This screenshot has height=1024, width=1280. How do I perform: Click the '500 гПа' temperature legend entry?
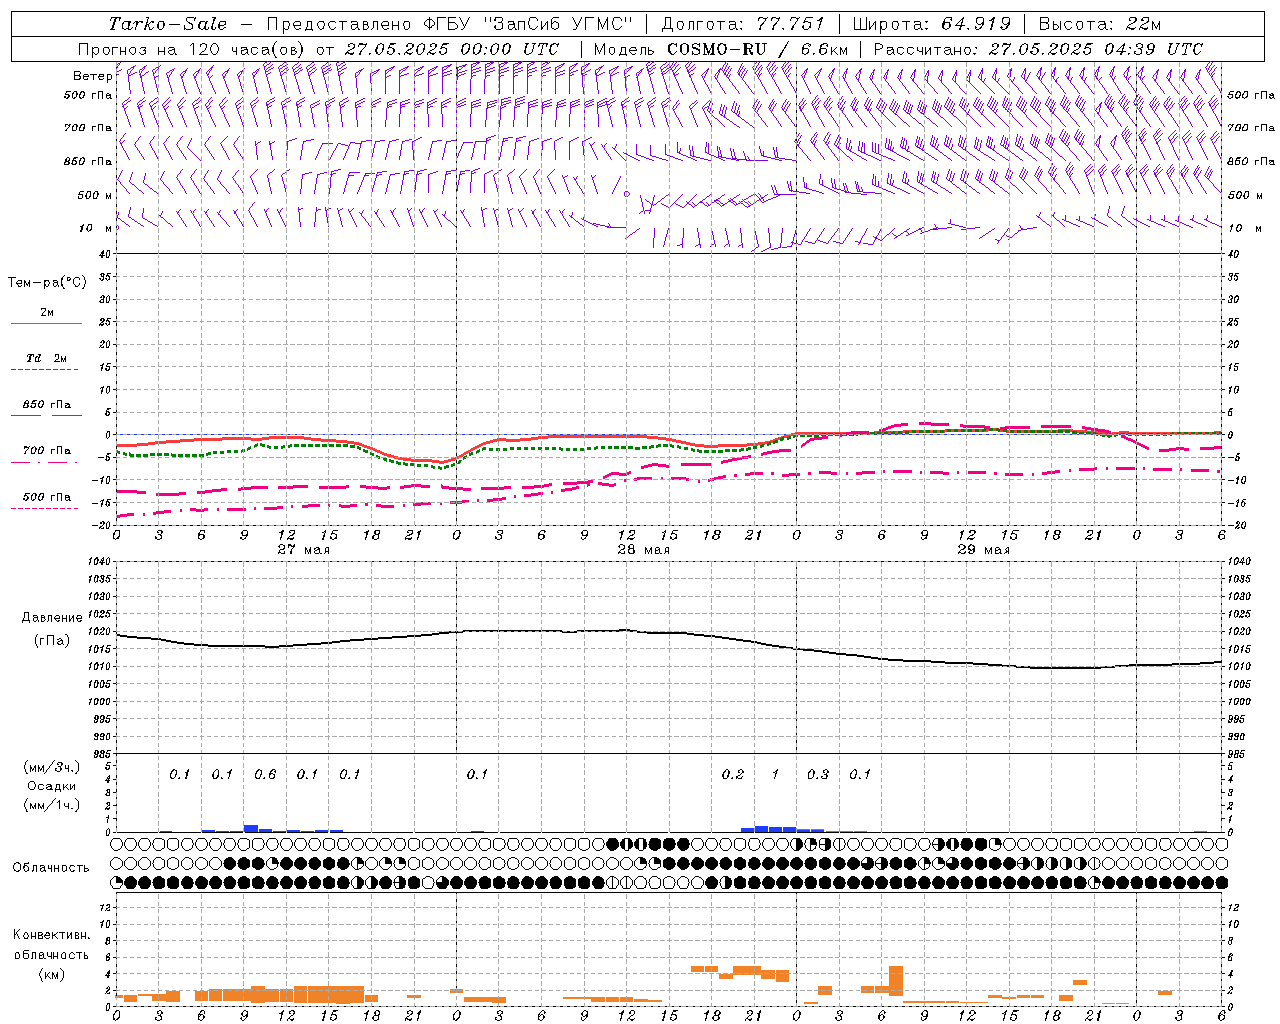(47, 497)
